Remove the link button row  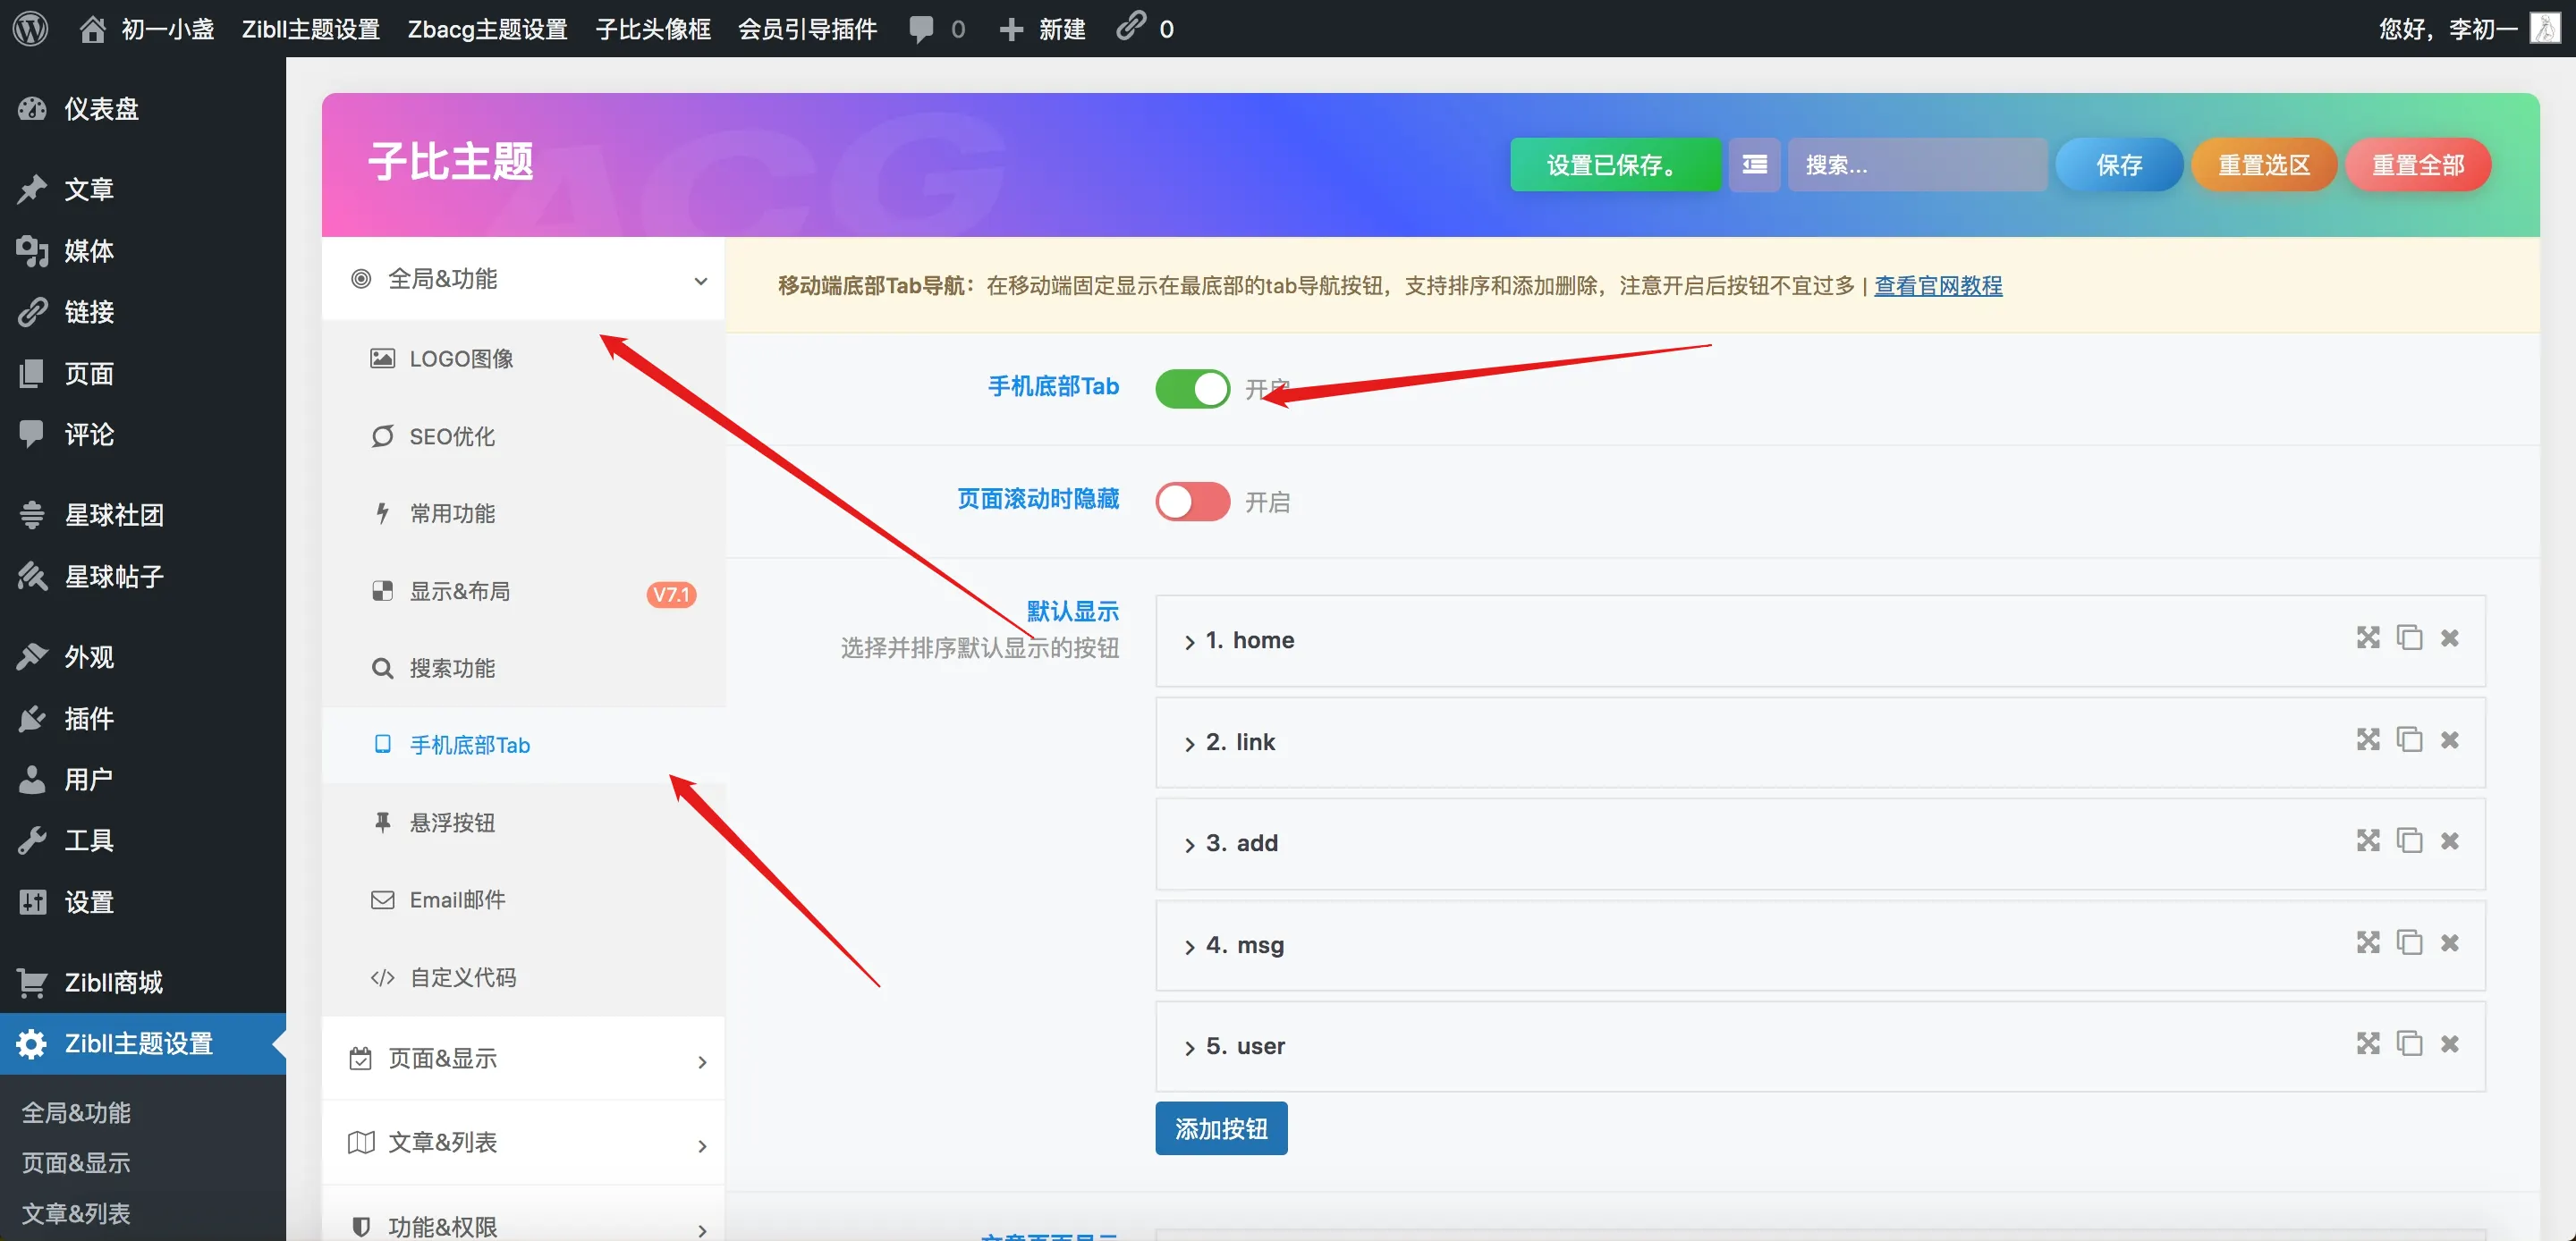click(x=2449, y=740)
